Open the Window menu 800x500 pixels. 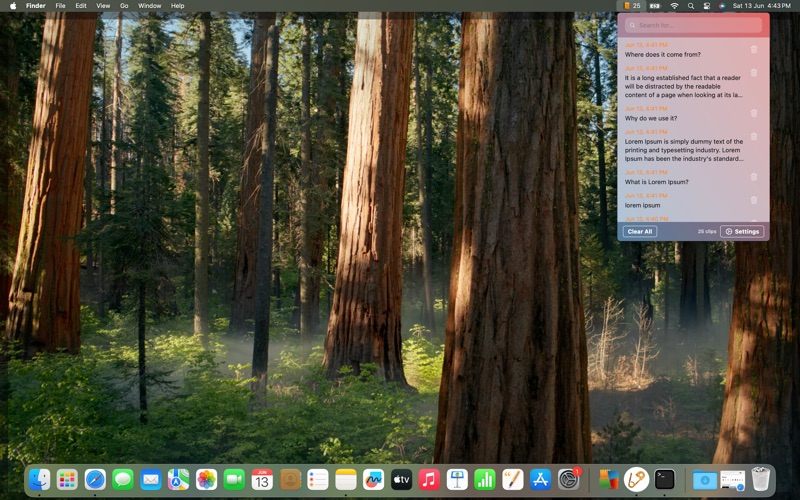(149, 6)
